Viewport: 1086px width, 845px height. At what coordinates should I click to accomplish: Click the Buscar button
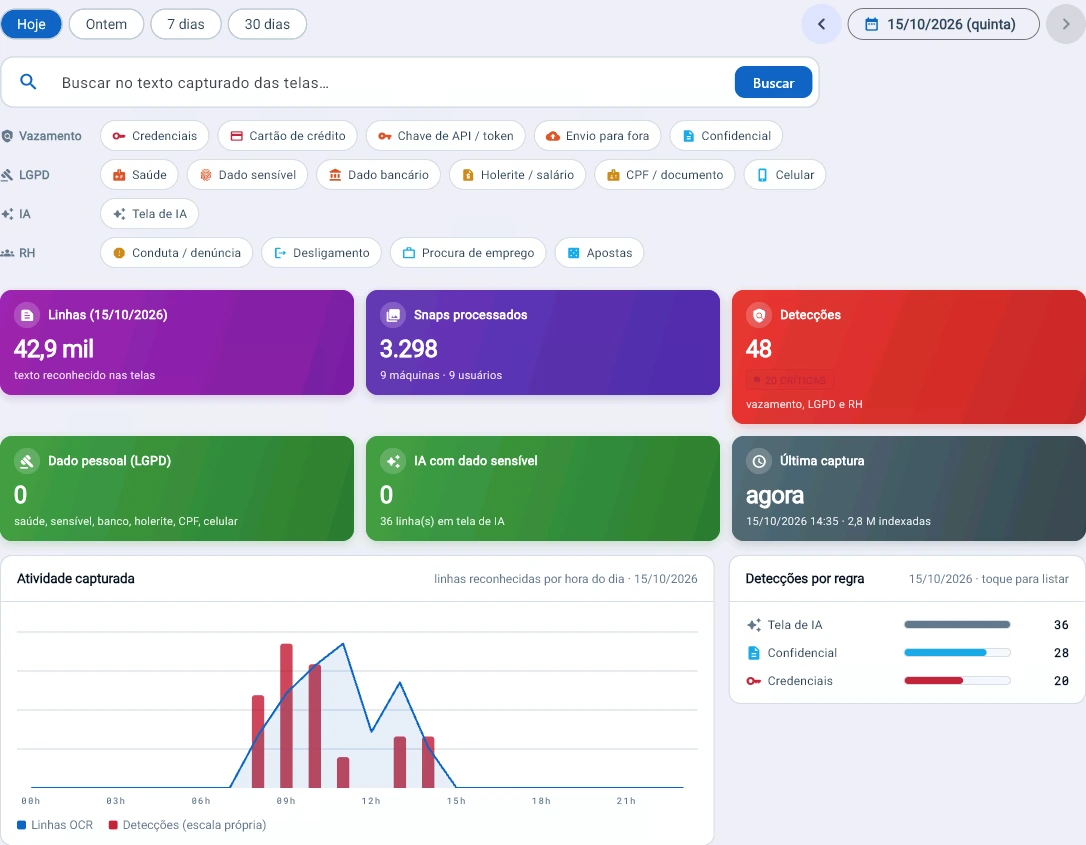[773, 82]
